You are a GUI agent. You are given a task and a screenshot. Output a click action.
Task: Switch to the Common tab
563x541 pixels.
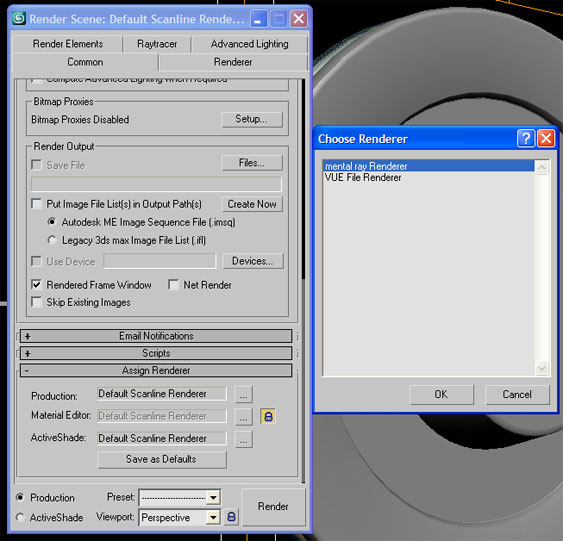point(85,62)
